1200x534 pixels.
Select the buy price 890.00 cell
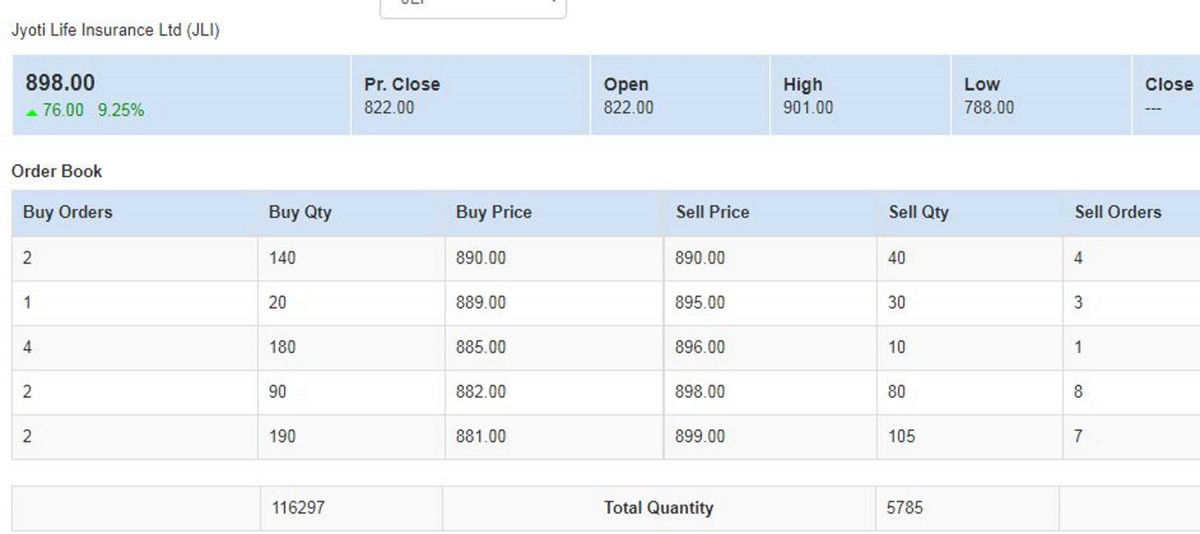pyautogui.click(x=553, y=258)
